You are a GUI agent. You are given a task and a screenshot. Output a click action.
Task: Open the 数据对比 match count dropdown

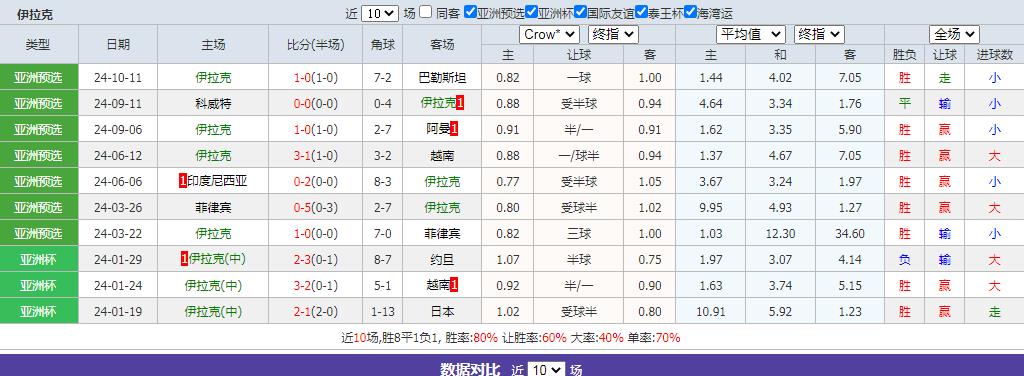click(546, 370)
